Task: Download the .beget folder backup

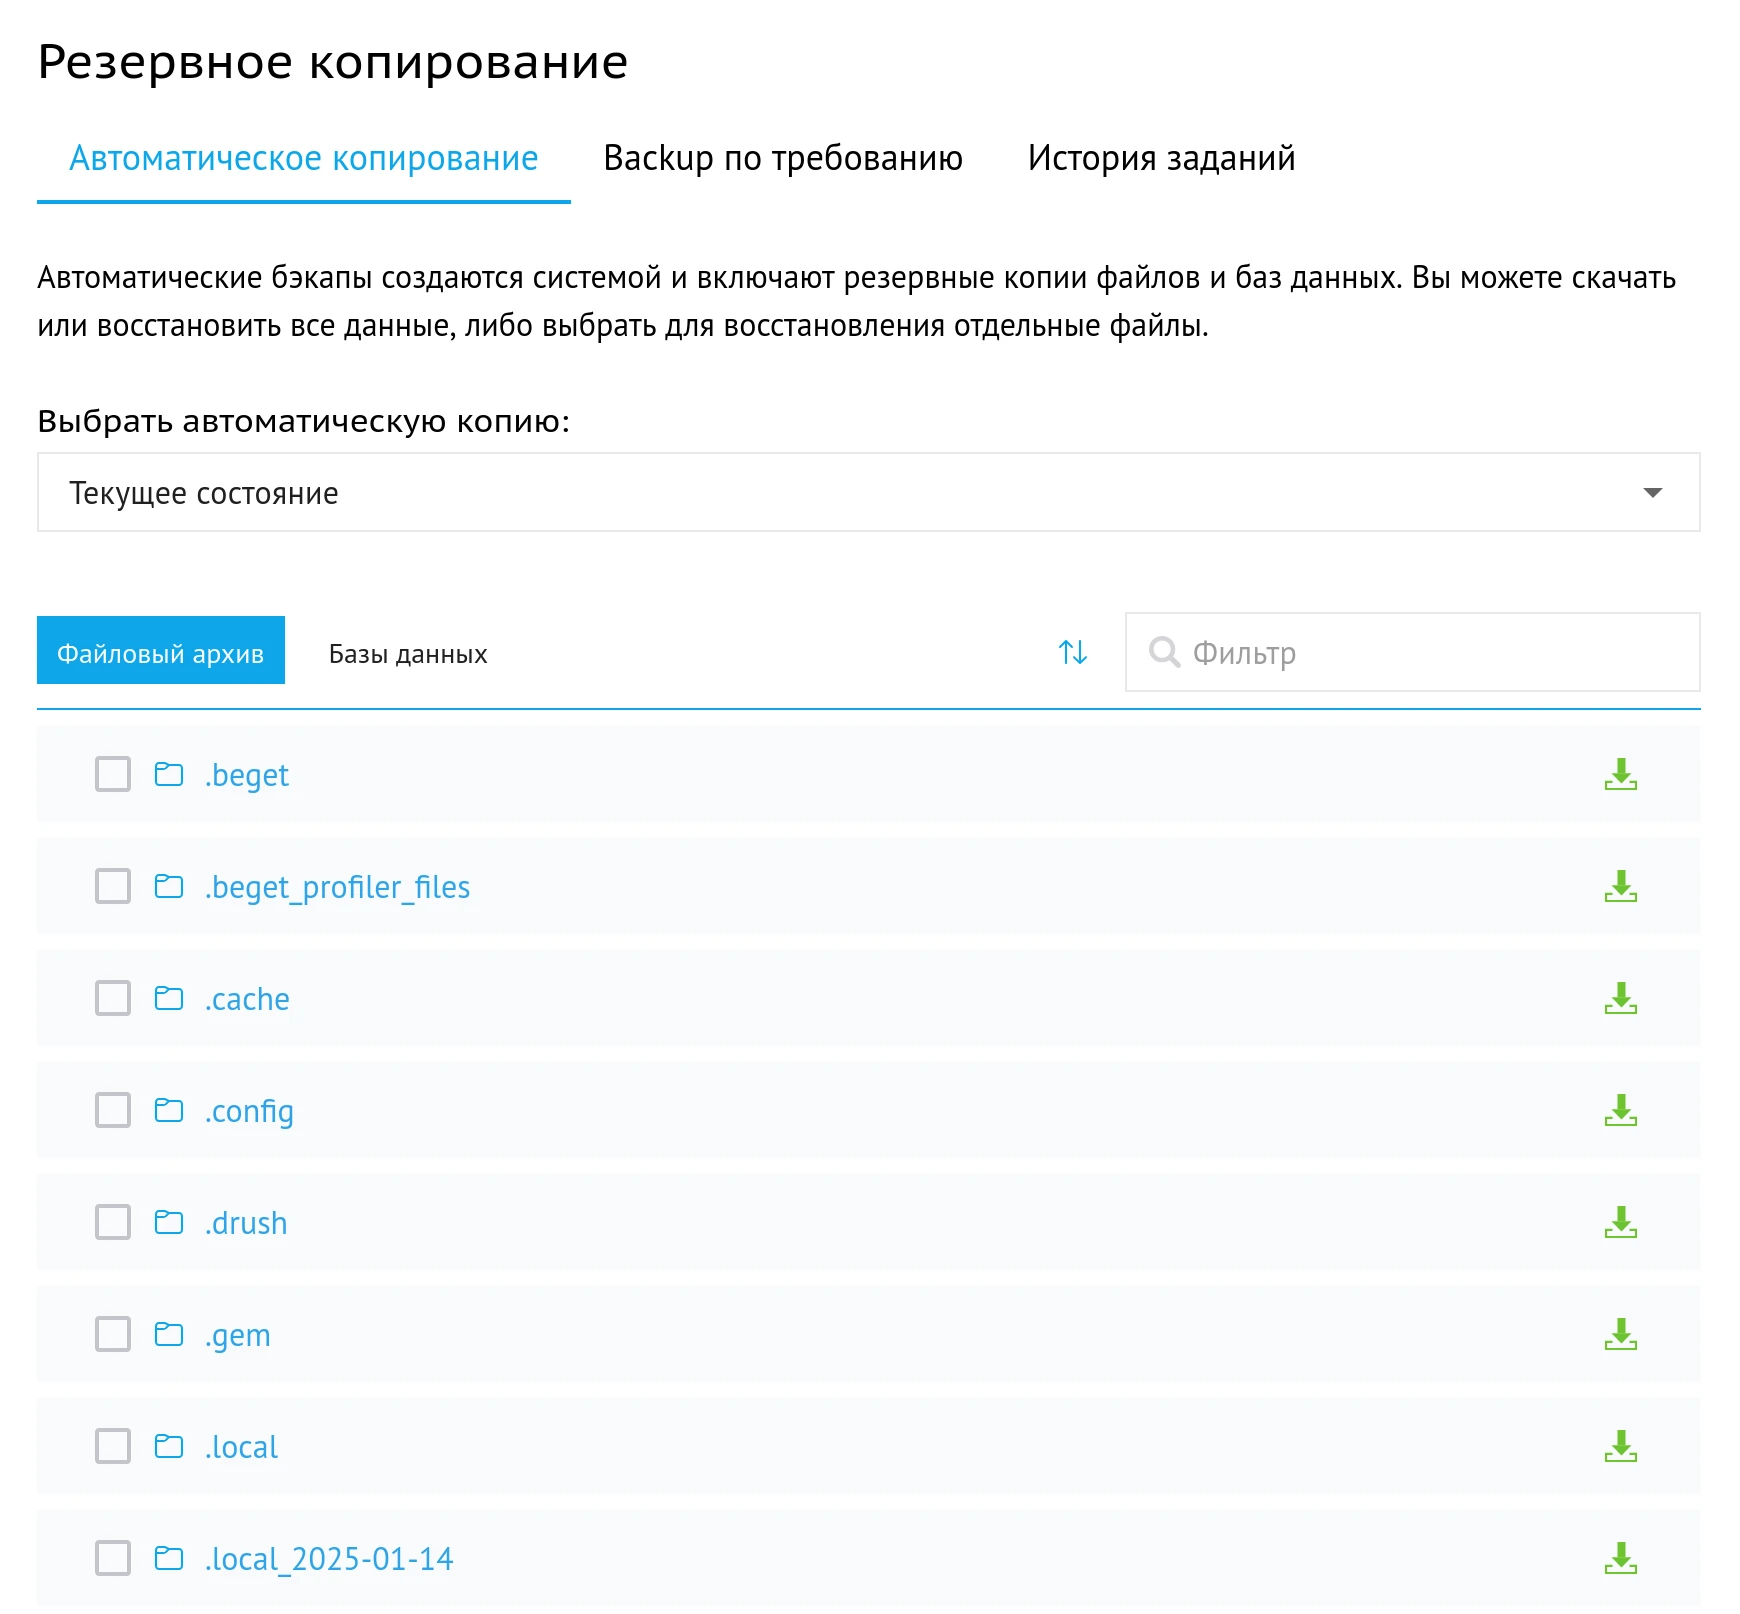Action: point(1621,775)
